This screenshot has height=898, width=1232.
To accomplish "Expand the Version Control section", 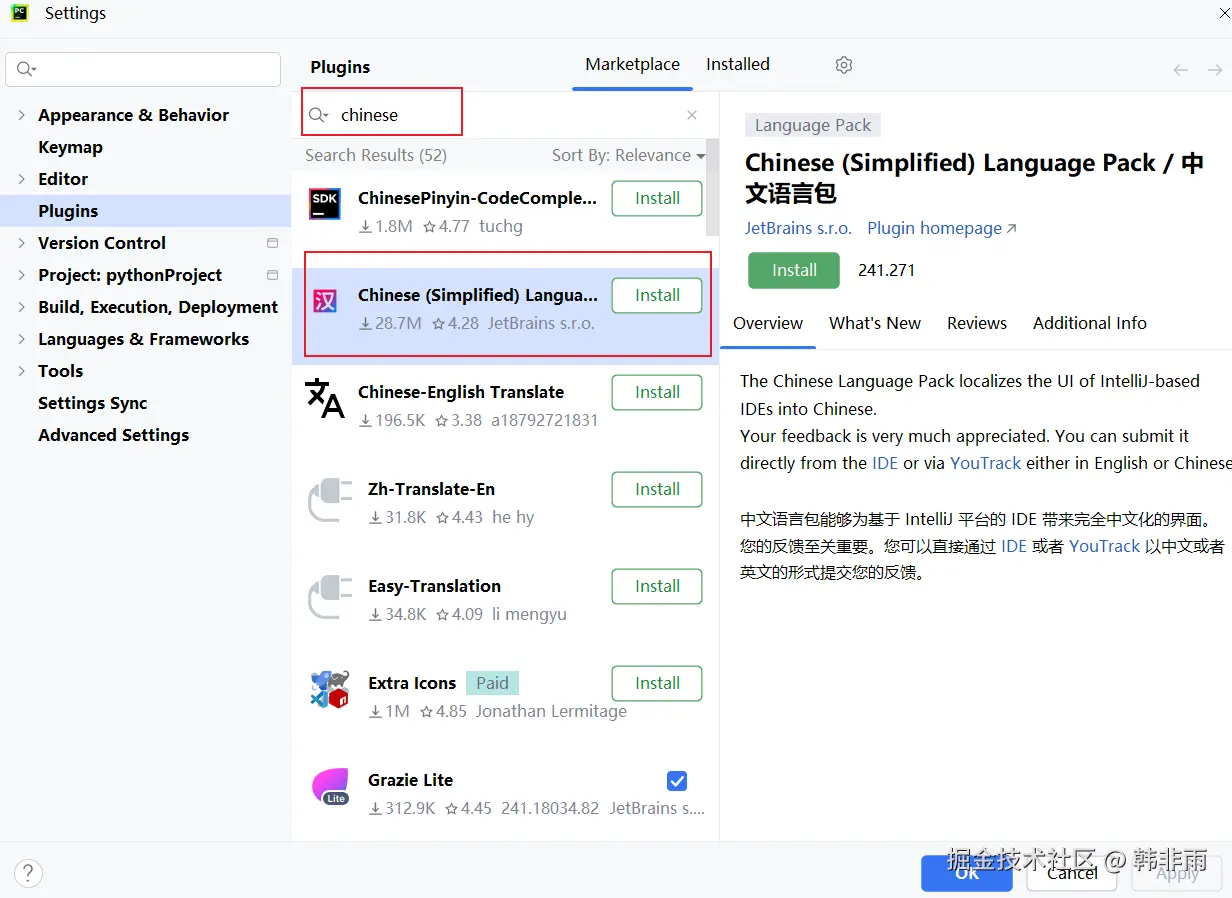I will click(x=22, y=243).
